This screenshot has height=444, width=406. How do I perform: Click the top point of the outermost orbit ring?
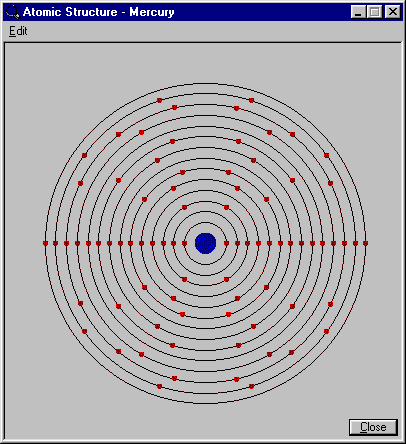point(206,83)
